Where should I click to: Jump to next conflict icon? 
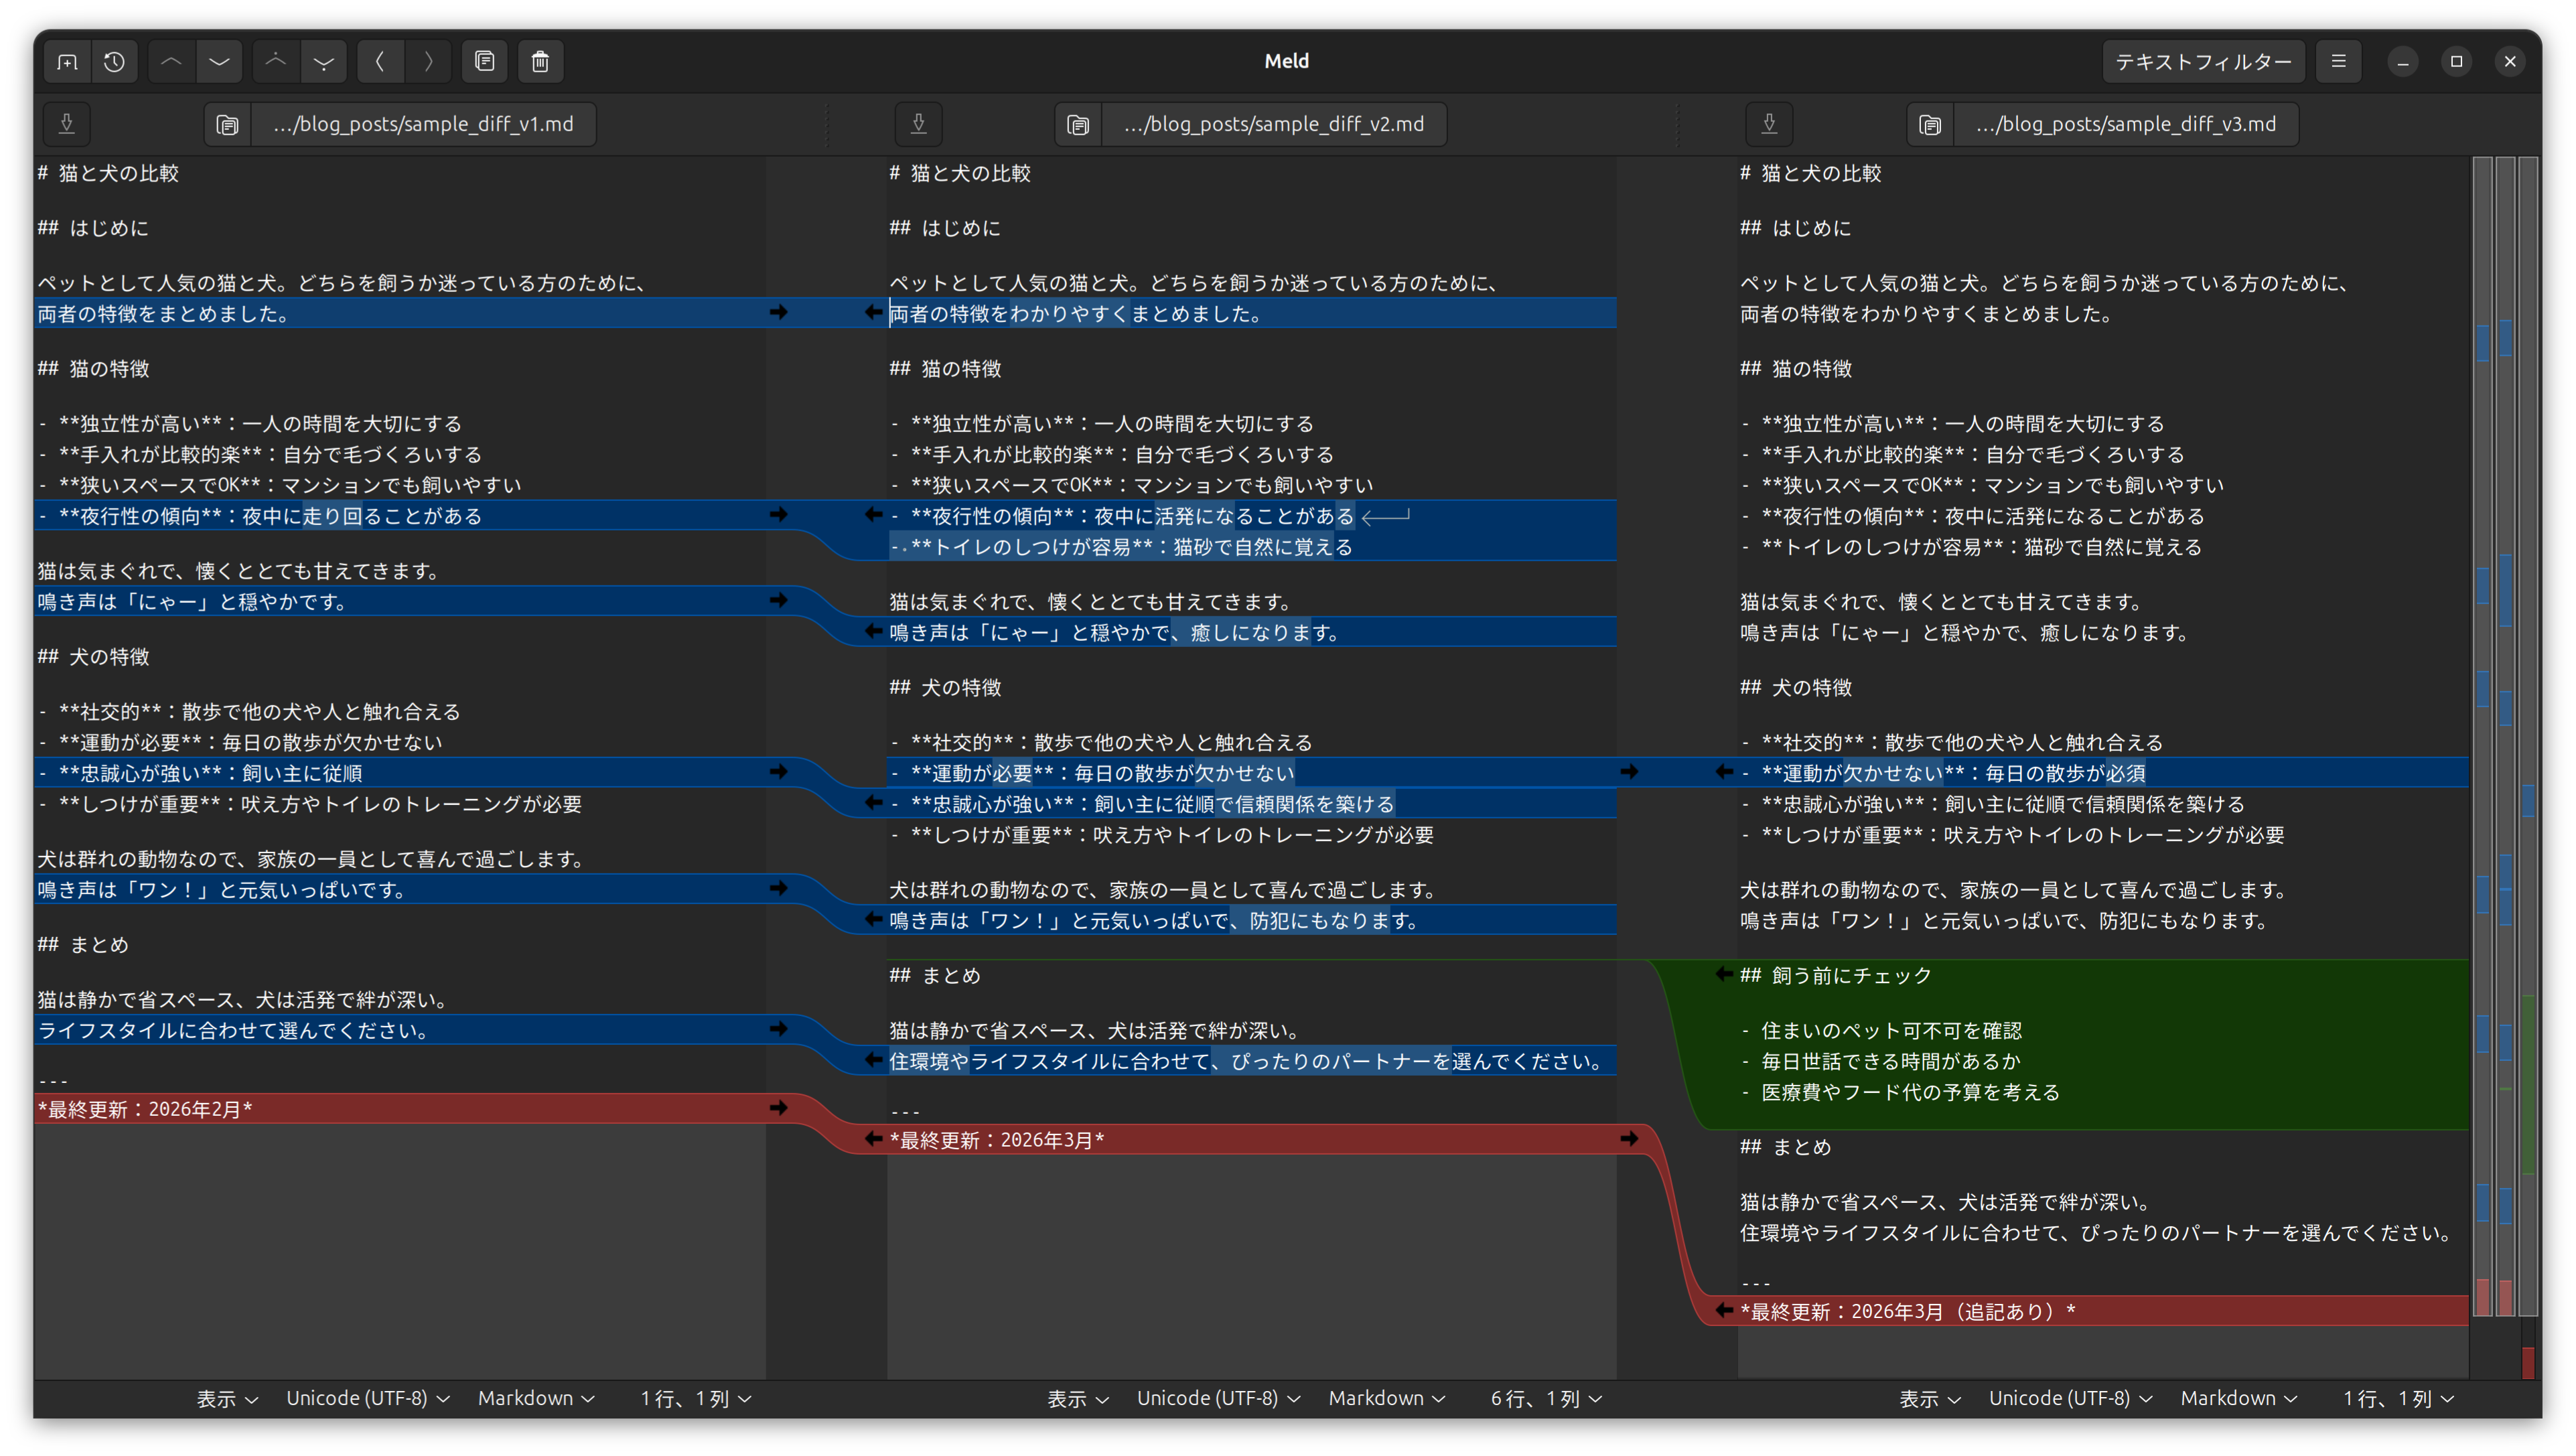click(x=324, y=62)
